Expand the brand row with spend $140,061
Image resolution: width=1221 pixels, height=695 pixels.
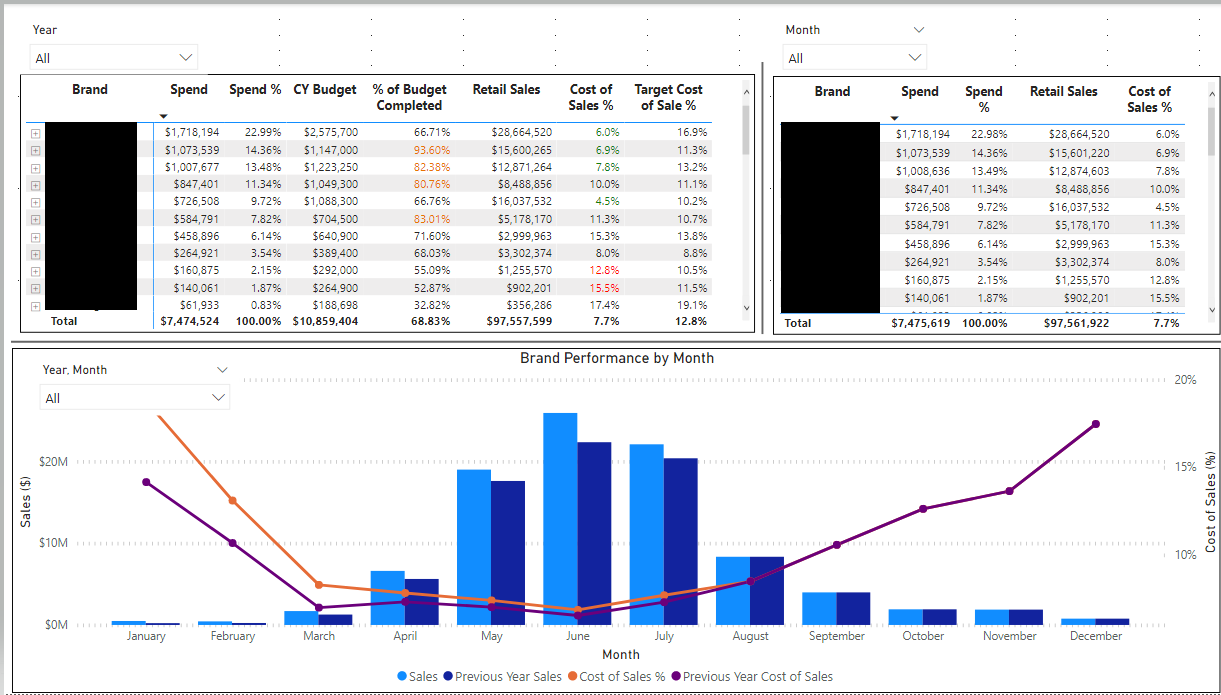click(35, 289)
